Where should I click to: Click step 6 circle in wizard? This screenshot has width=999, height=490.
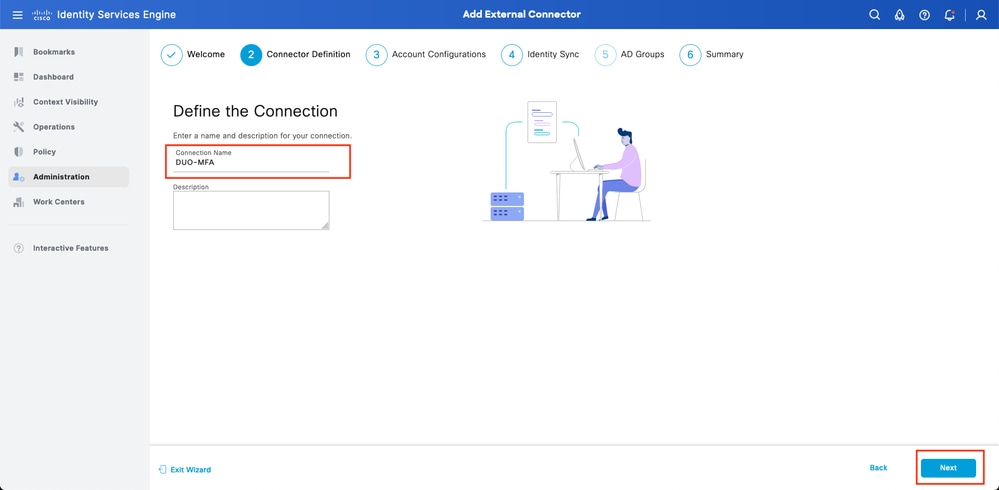pos(690,55)
